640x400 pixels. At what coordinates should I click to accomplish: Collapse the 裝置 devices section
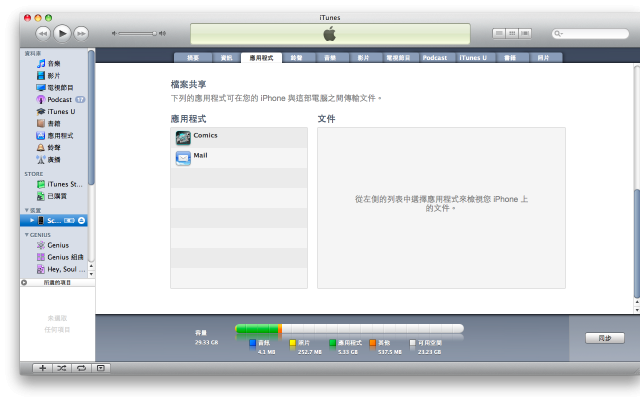point(27,210)
